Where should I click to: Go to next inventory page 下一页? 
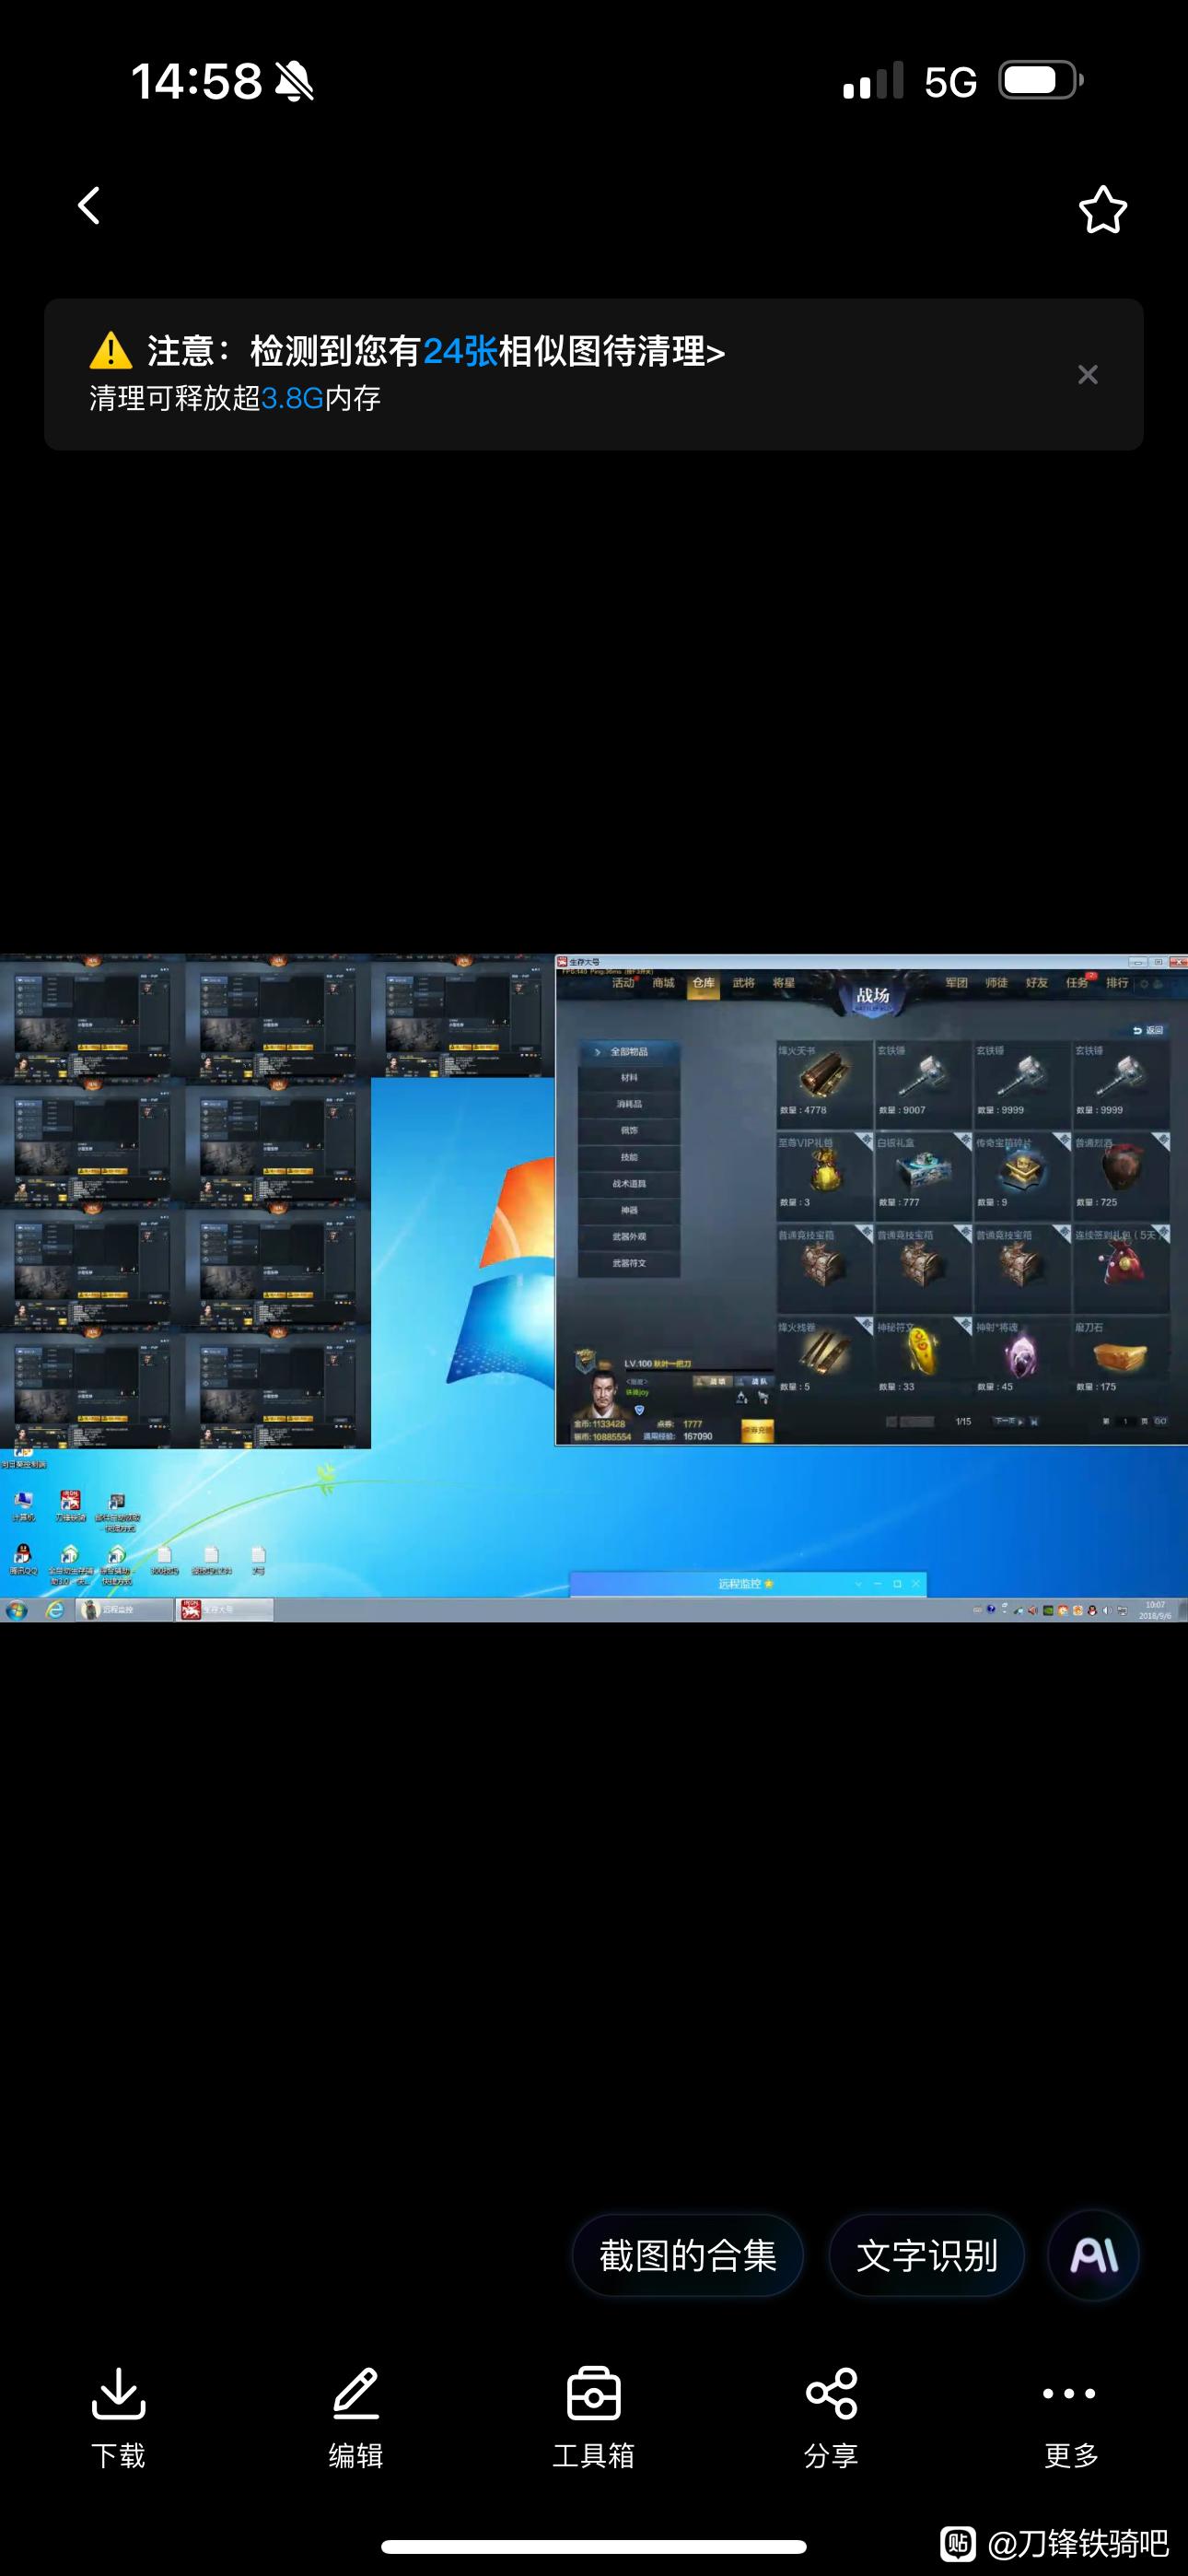[1010, 1421]
